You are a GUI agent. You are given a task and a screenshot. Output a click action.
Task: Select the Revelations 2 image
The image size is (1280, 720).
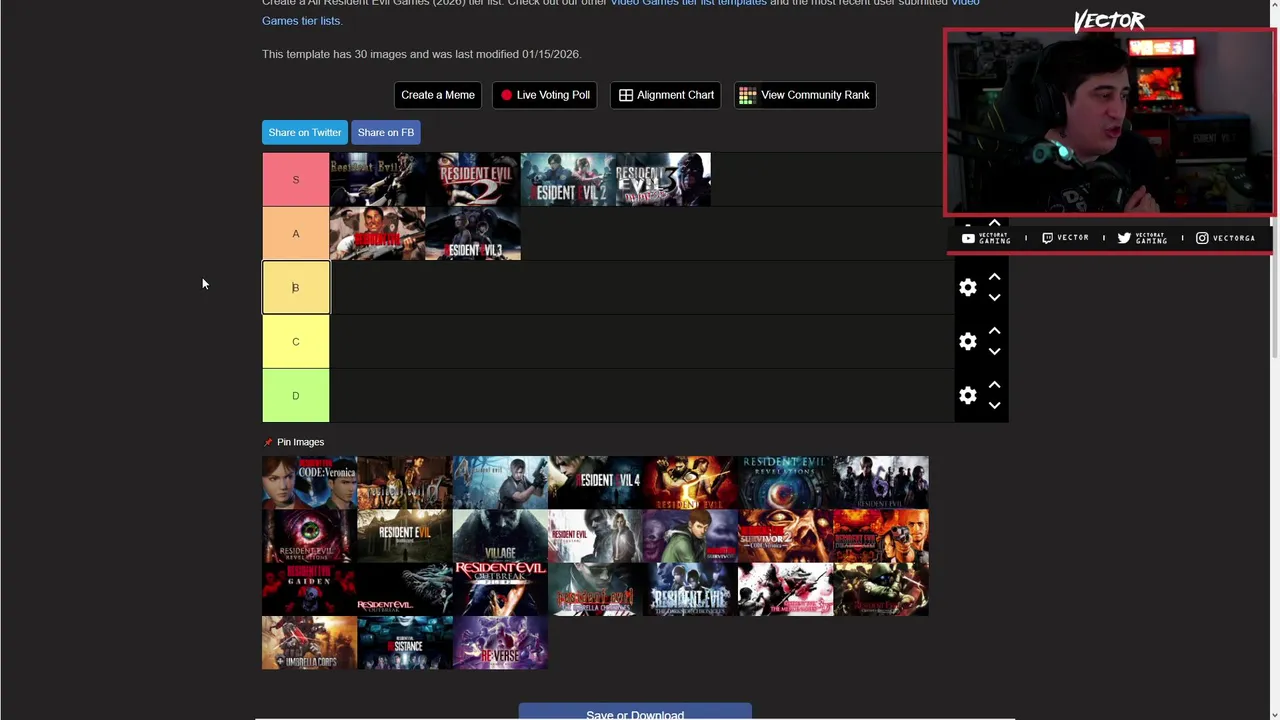pyautogui.click(x=309, y=536)
